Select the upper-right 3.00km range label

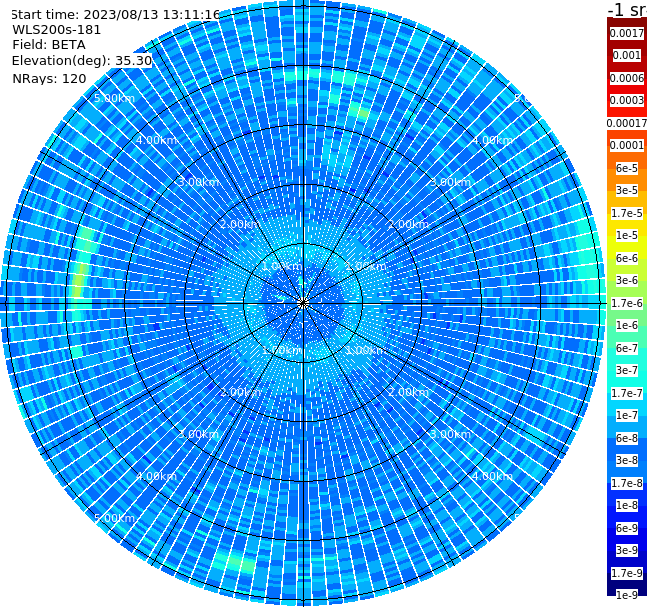450,182
